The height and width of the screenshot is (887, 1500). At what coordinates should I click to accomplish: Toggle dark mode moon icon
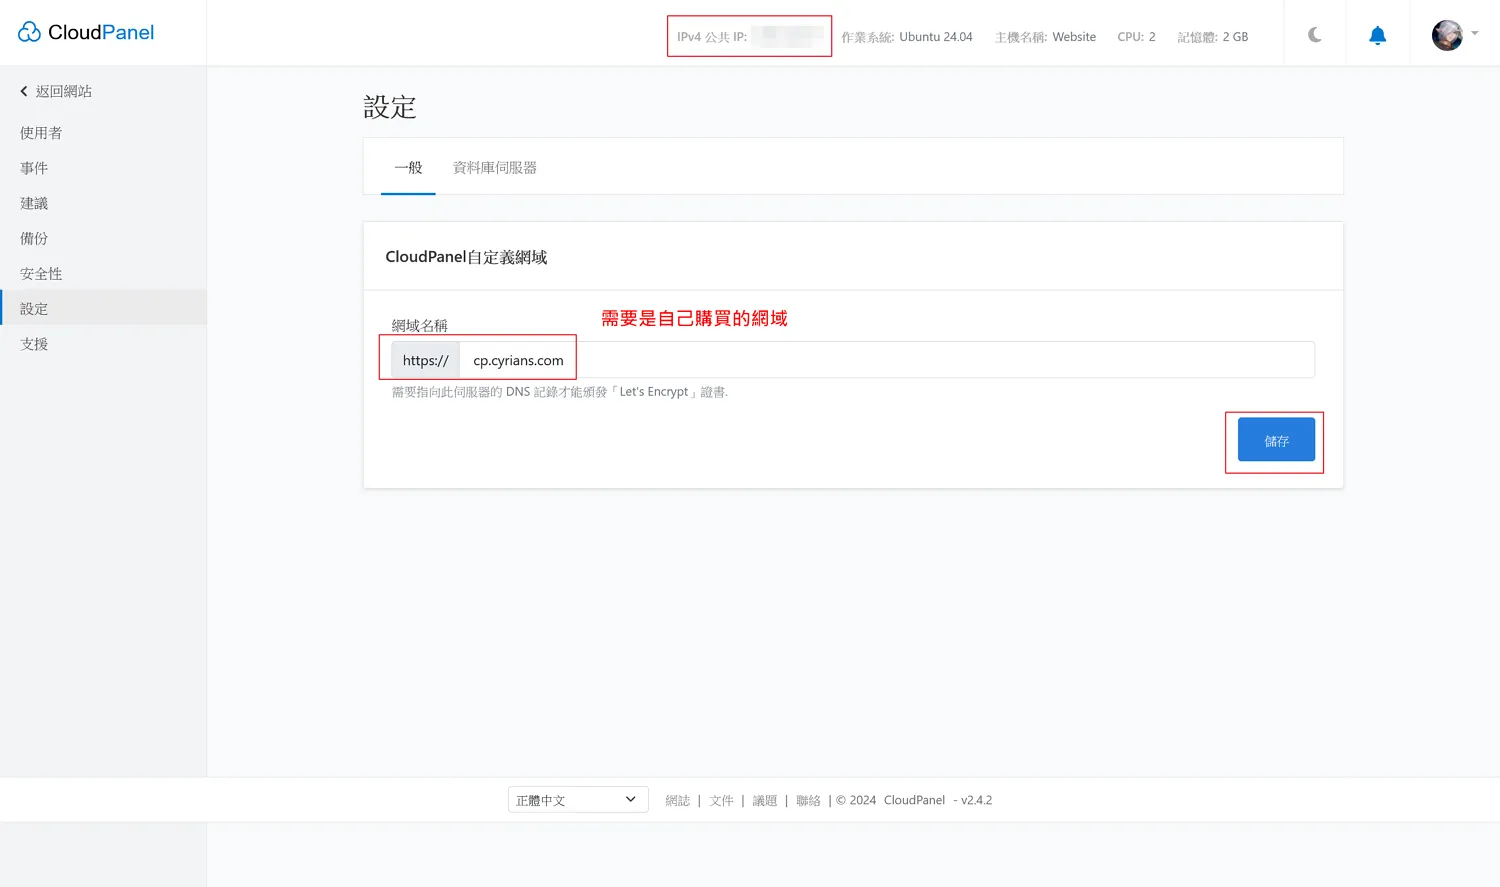[x=1315, y=35]
